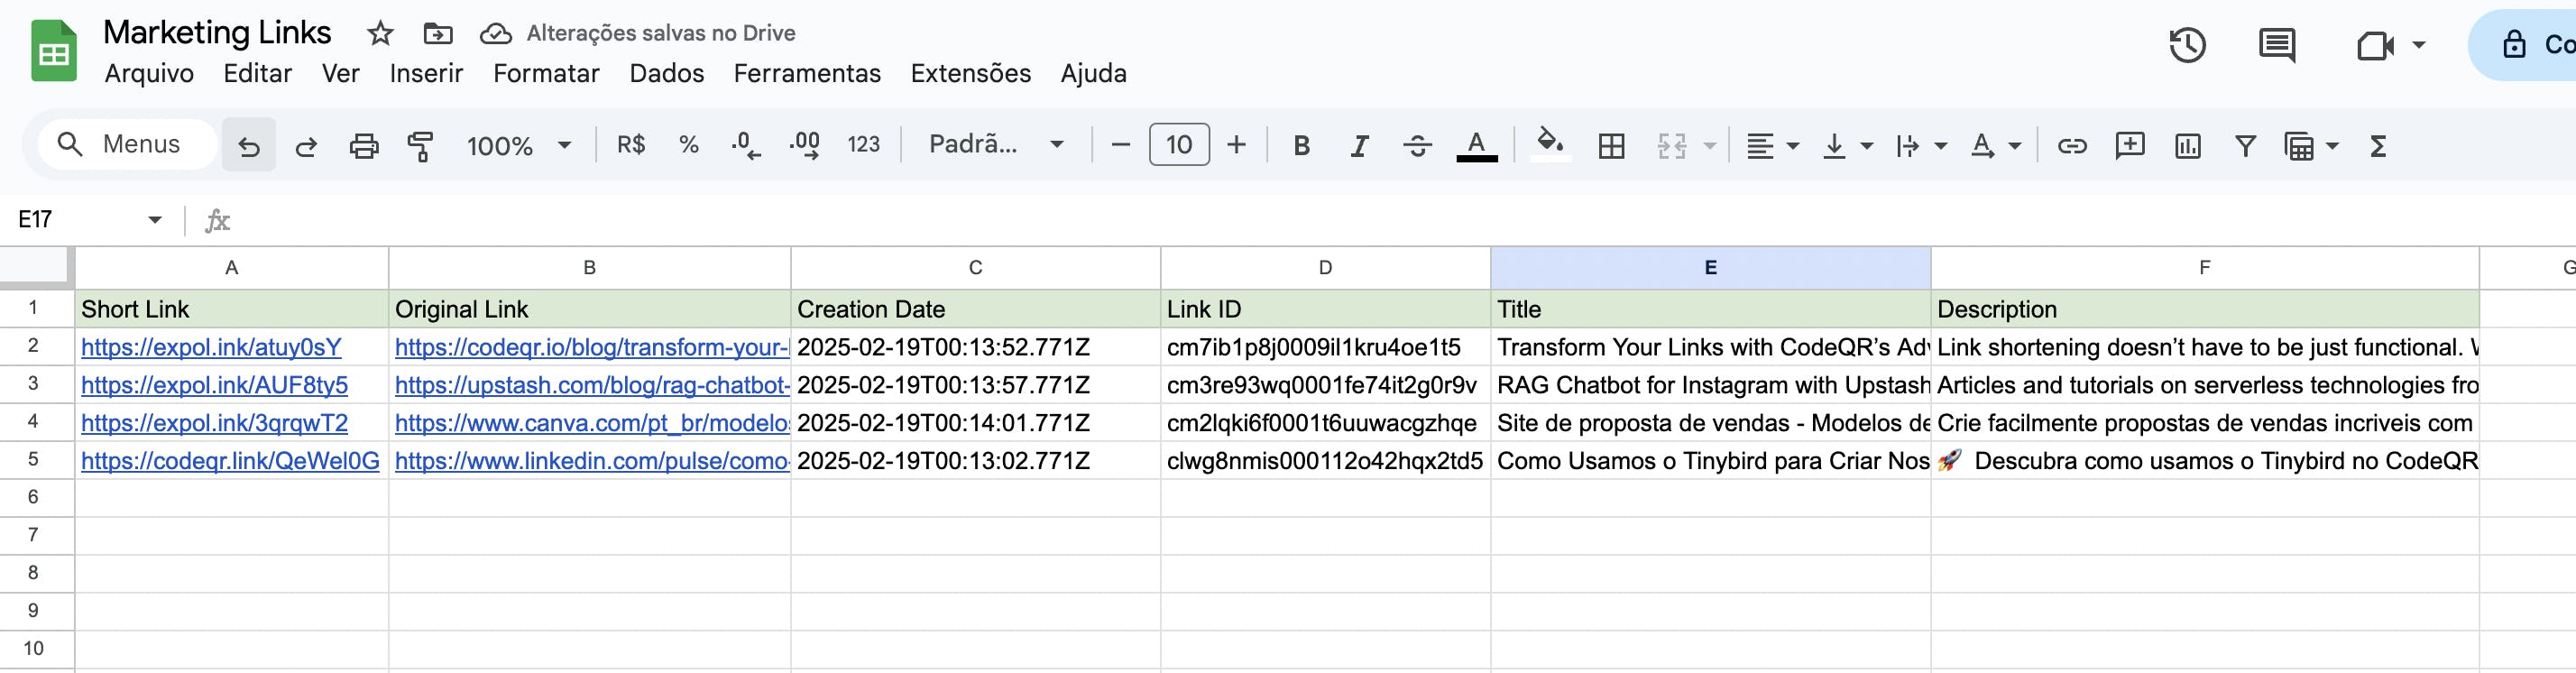Open the Ajuda menu
2576x673 pixels.
coord(1093,73)
